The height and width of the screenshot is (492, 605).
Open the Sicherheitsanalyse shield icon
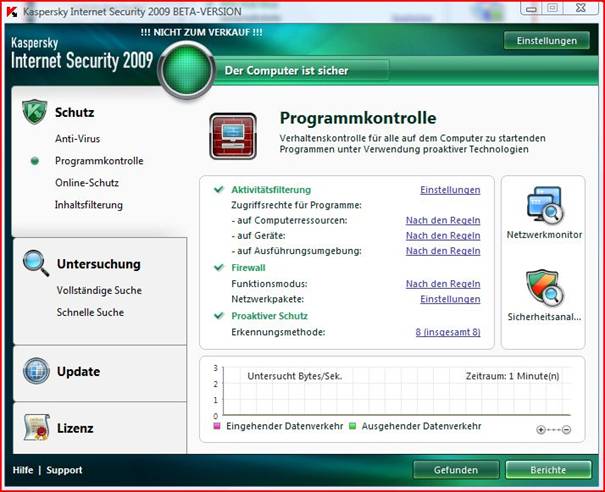click(x=545, y=287)
